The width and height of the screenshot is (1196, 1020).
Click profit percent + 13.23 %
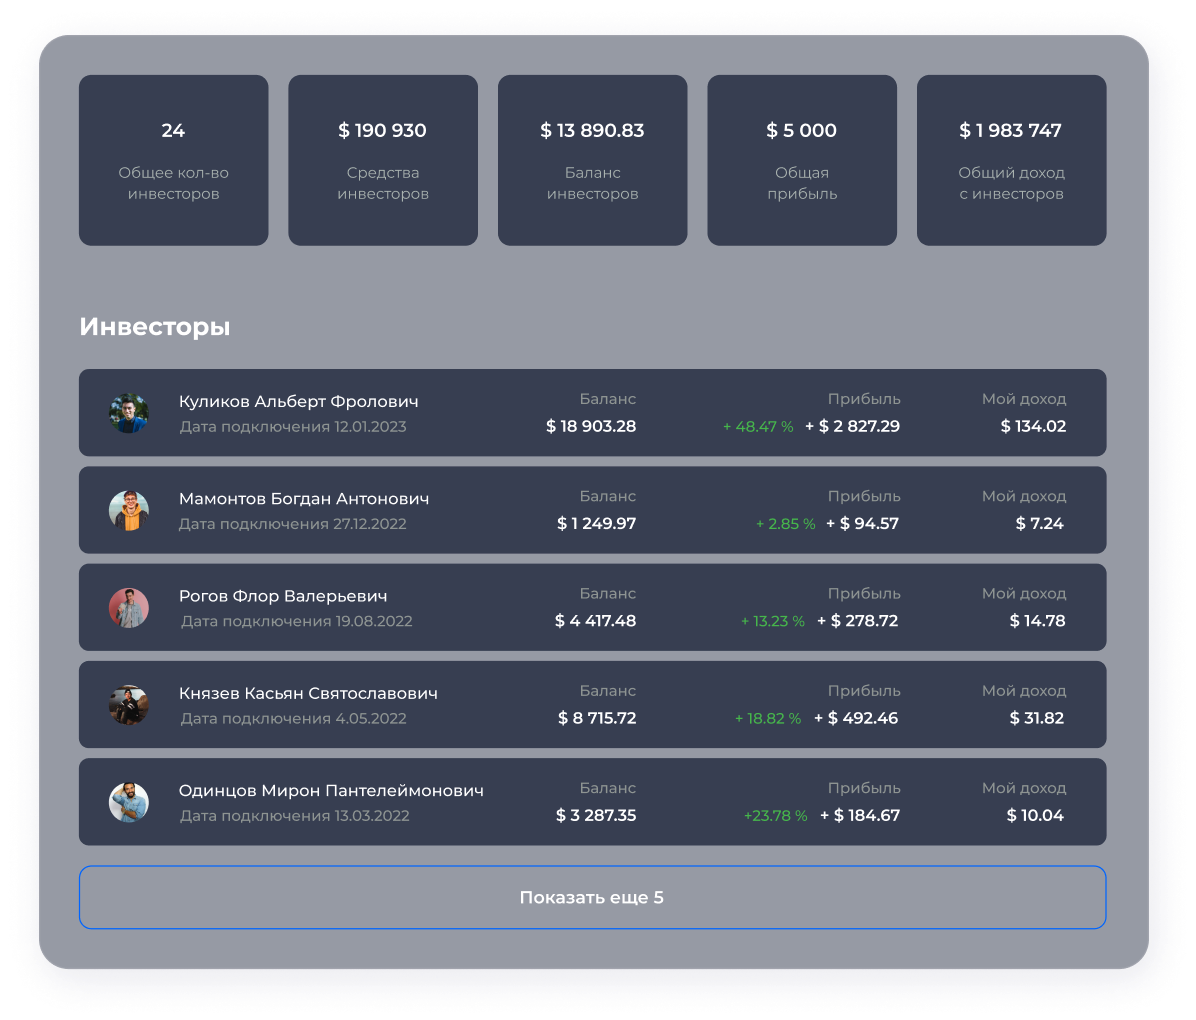coord(773,622)
